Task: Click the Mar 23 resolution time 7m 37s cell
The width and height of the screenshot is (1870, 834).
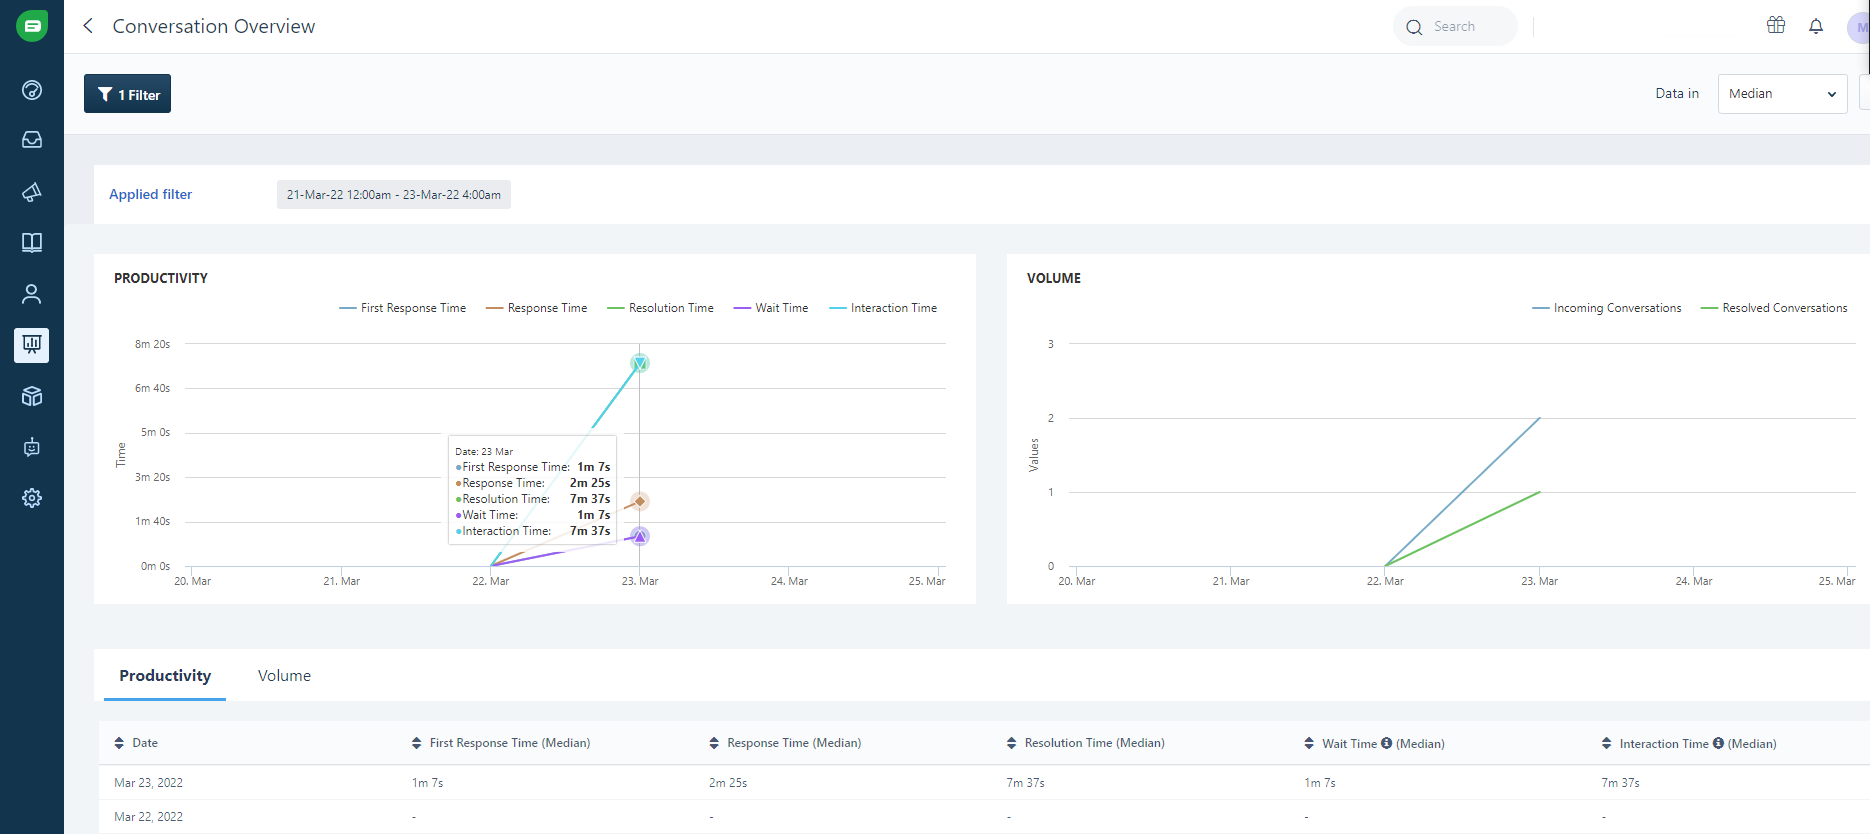Action: click(x=1025, y=783)
